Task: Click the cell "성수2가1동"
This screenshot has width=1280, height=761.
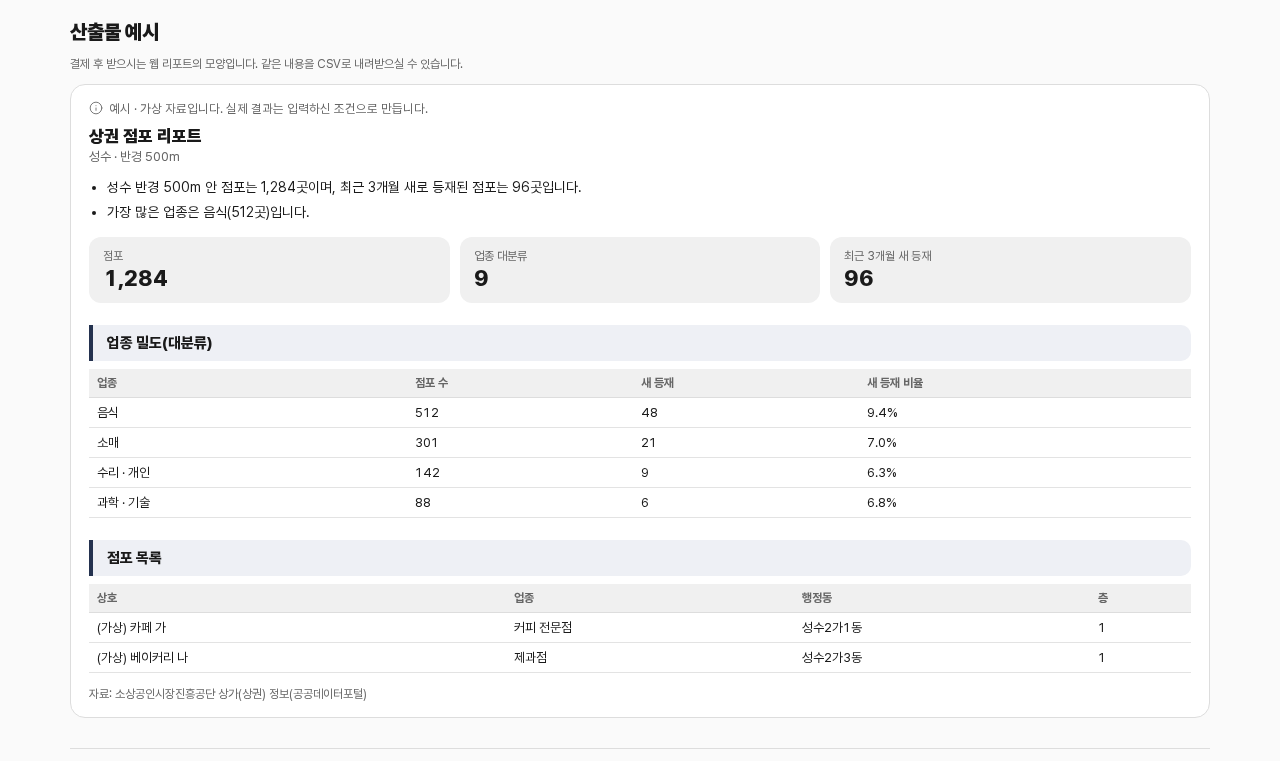Action: 832,628
